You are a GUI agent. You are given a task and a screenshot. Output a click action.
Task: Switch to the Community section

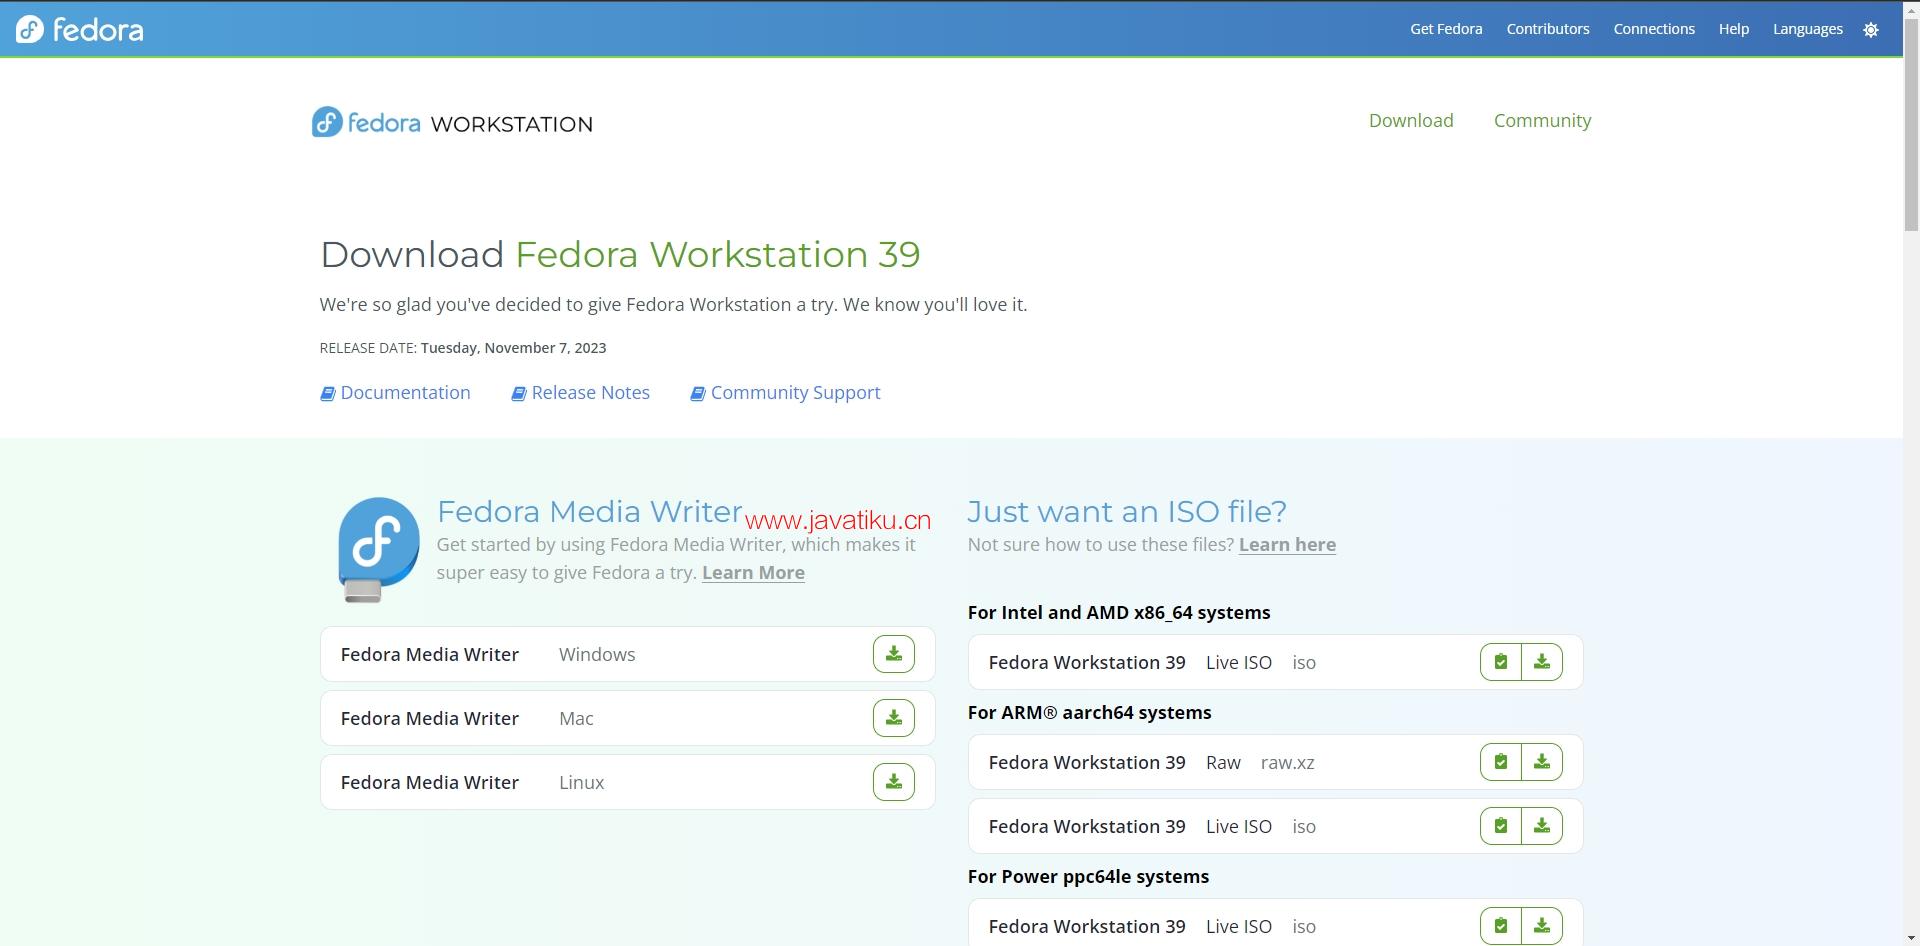1542,121
